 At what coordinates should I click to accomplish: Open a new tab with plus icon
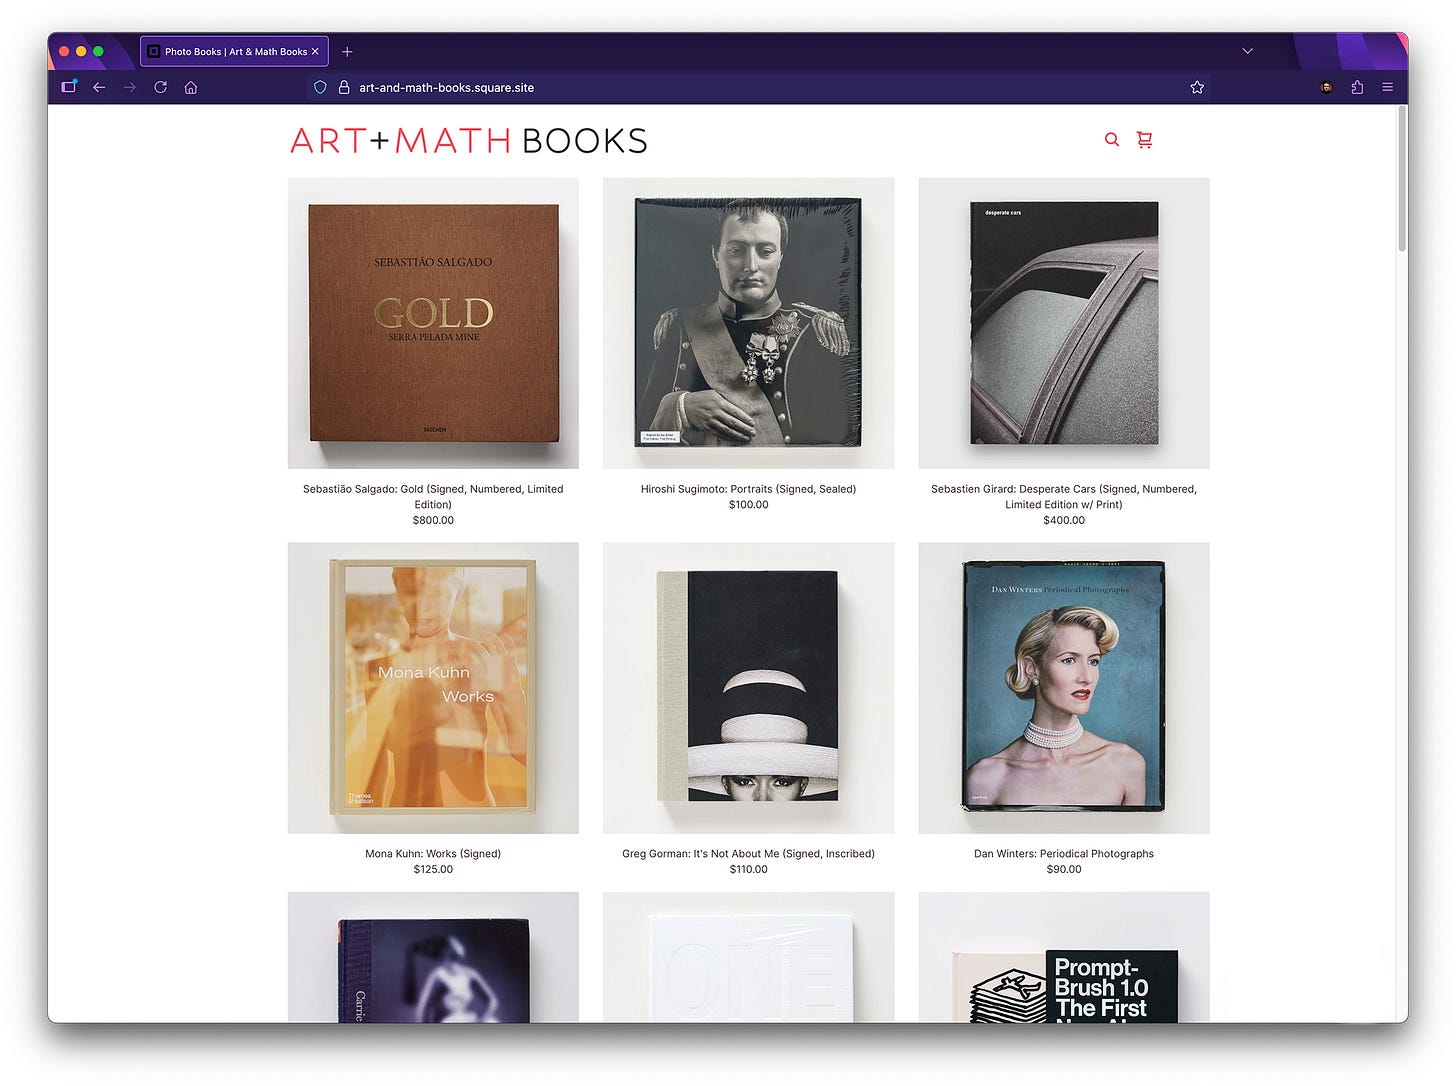tap(347, 52)
